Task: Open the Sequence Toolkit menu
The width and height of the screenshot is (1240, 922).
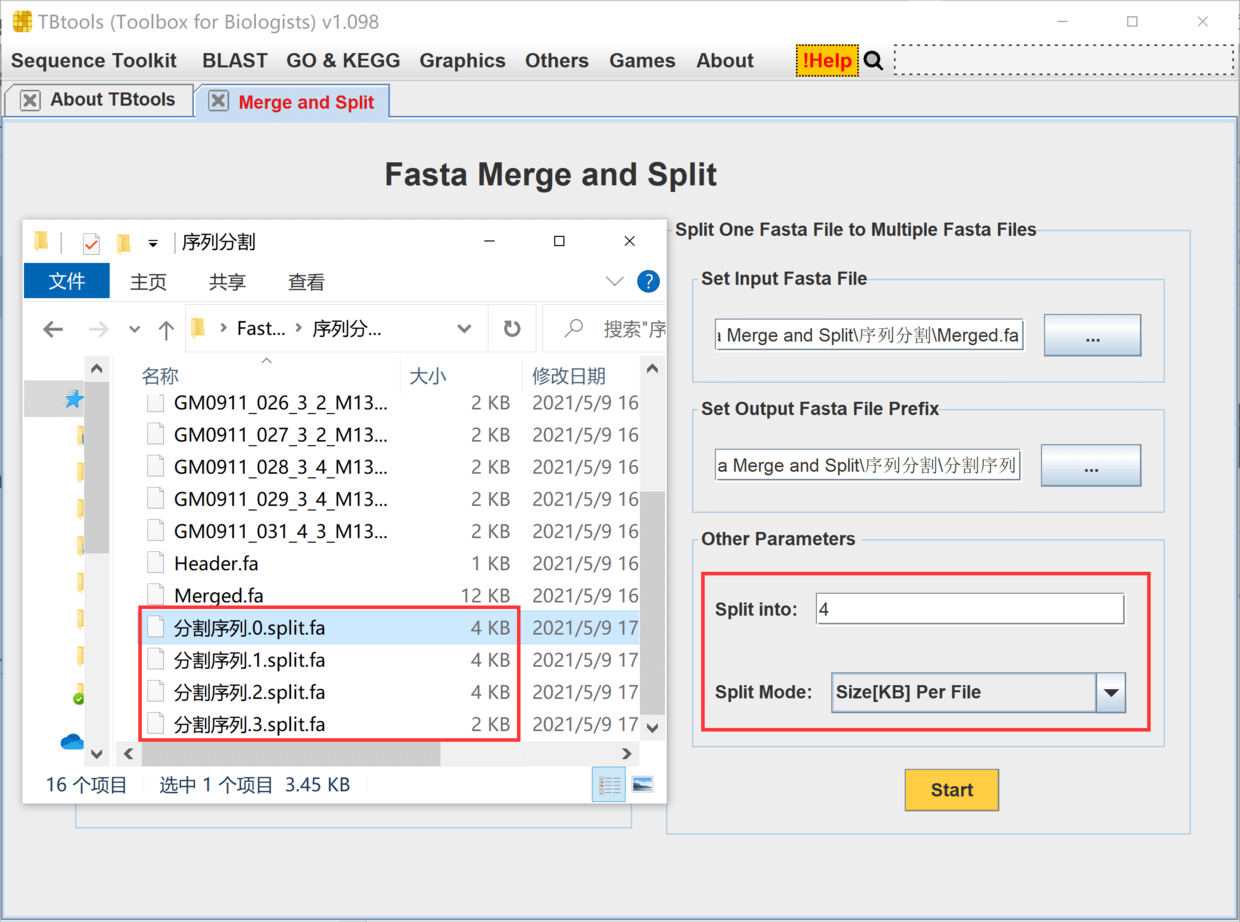Action: click(x=94, y=61)
